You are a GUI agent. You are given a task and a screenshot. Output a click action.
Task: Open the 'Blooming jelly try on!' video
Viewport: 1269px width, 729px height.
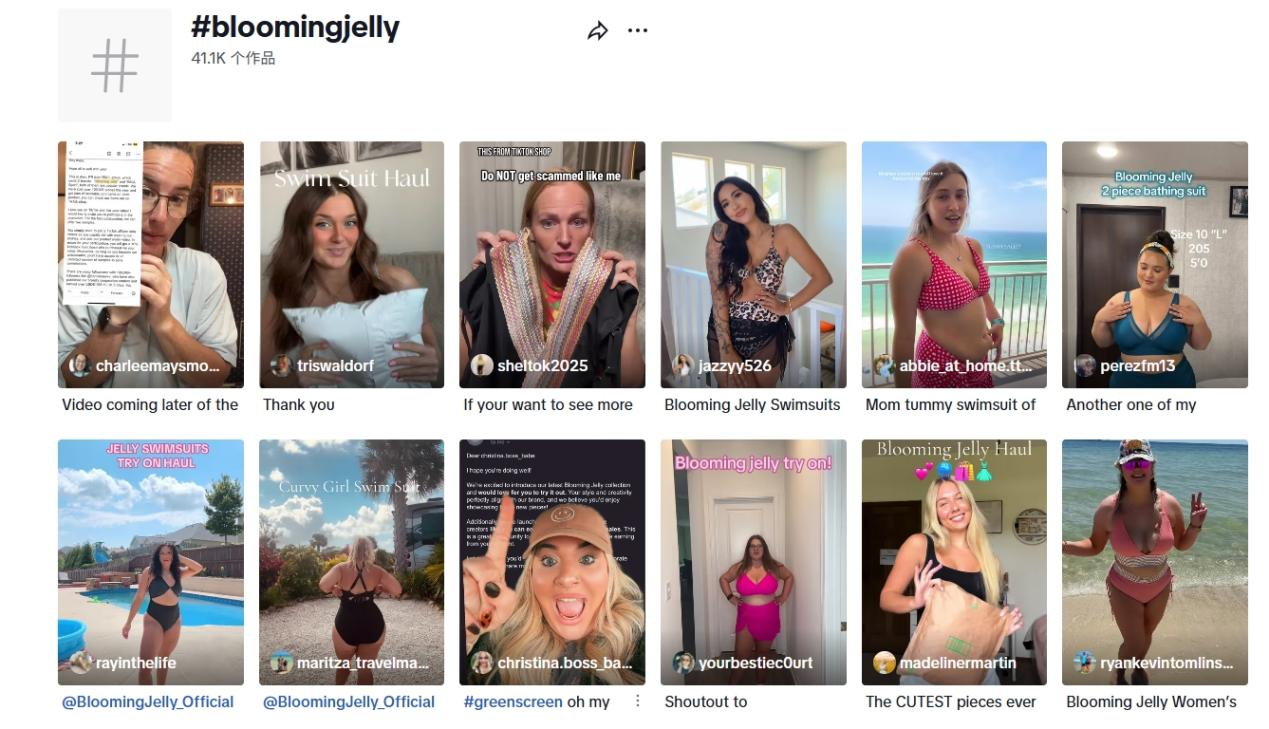753,562
